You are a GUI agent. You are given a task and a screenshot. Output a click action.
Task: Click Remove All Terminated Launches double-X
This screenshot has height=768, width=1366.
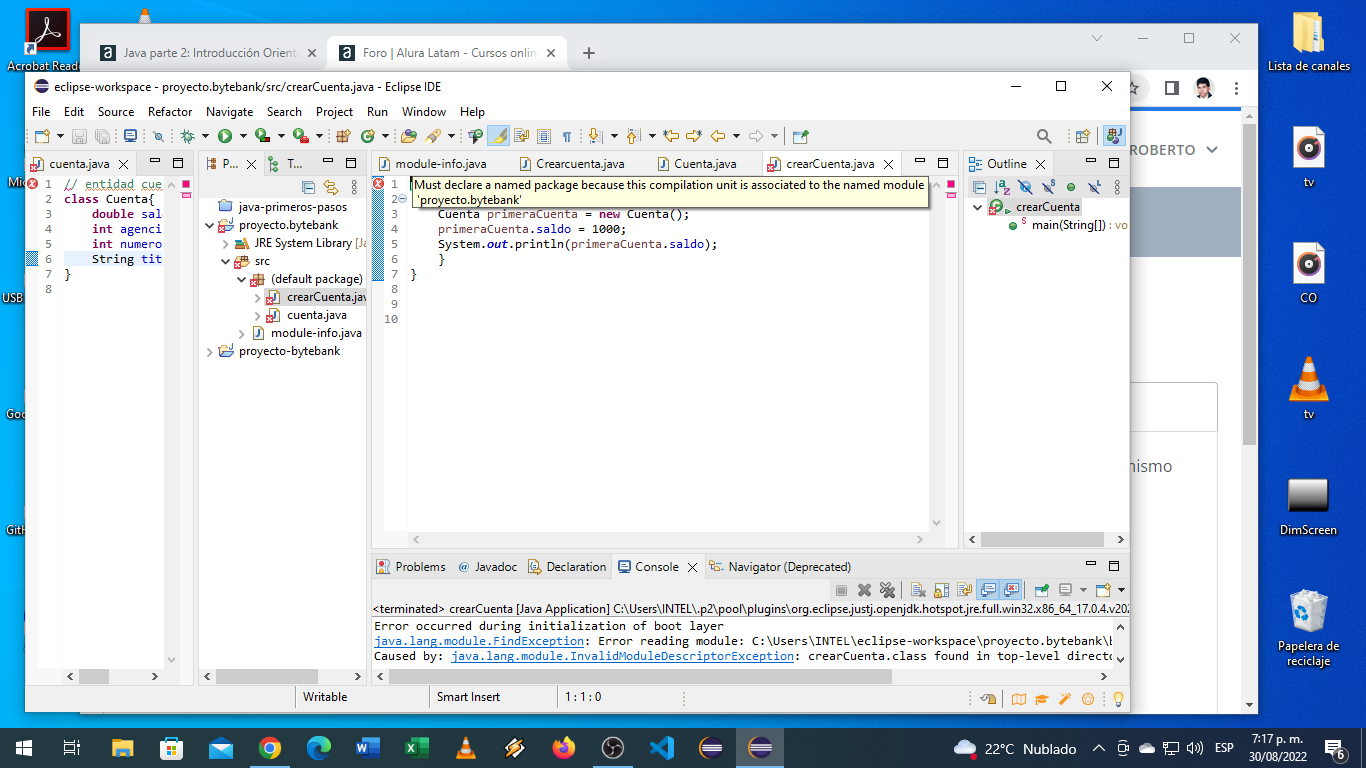[x=887, y=590]
